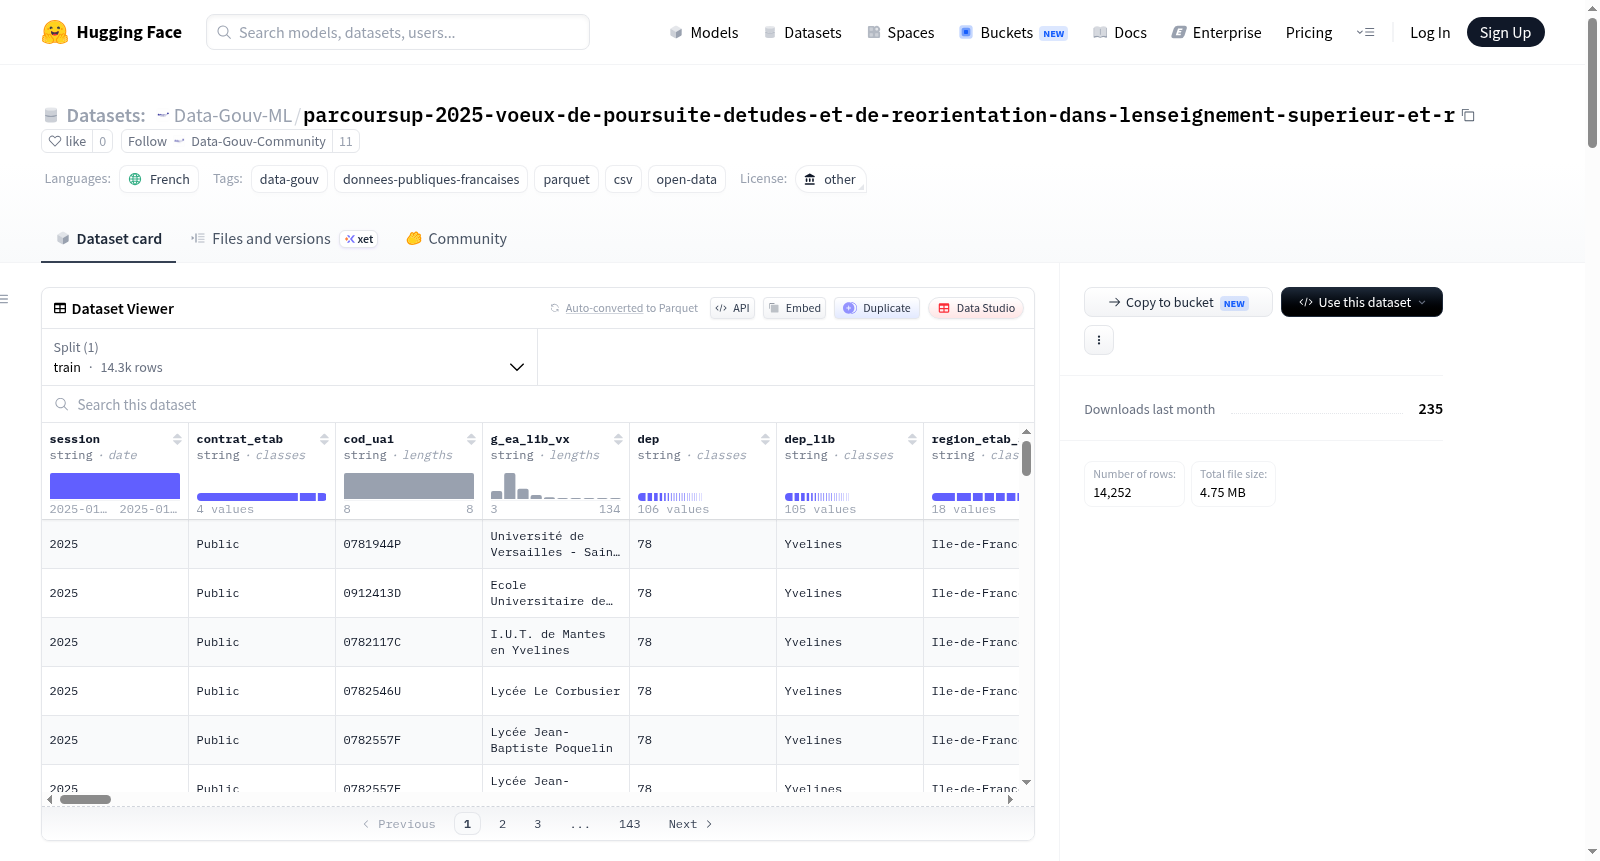1600x861 pixels.
Task: Click the top search models field
Action: pos(398,32)
